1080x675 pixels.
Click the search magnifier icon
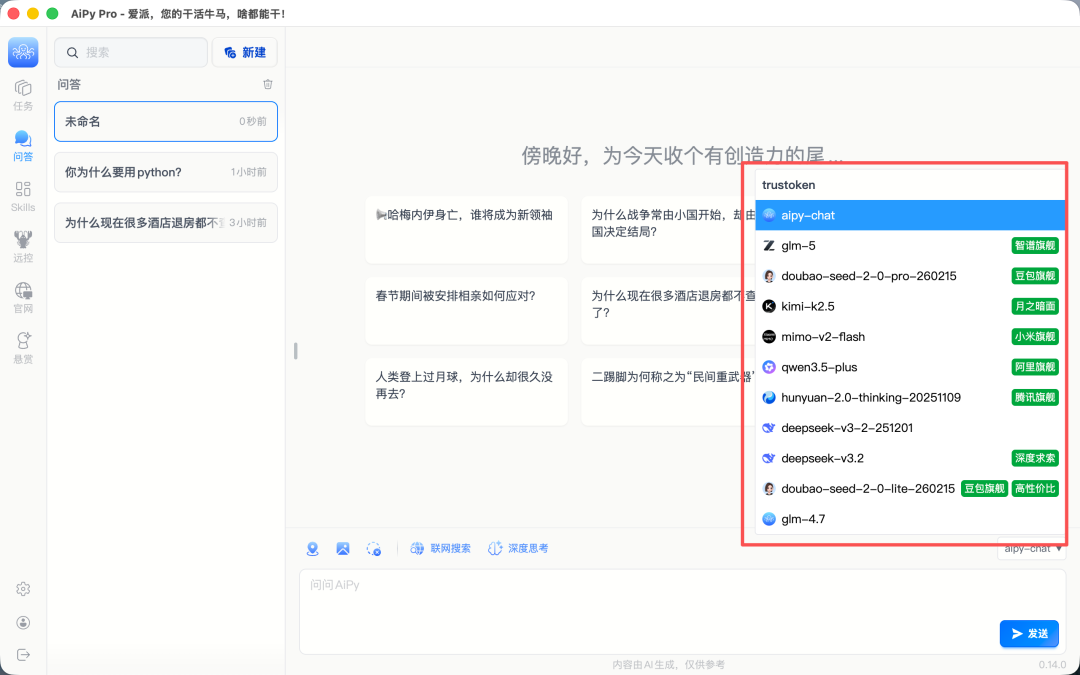72,52
